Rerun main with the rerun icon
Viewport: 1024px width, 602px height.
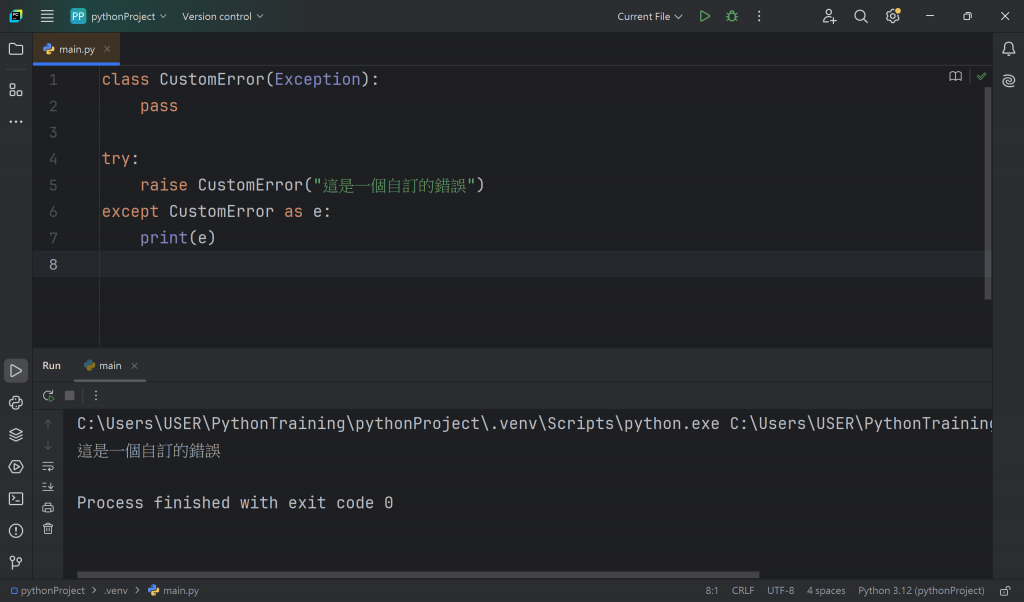pyautogui.click(x=48, y=396)
